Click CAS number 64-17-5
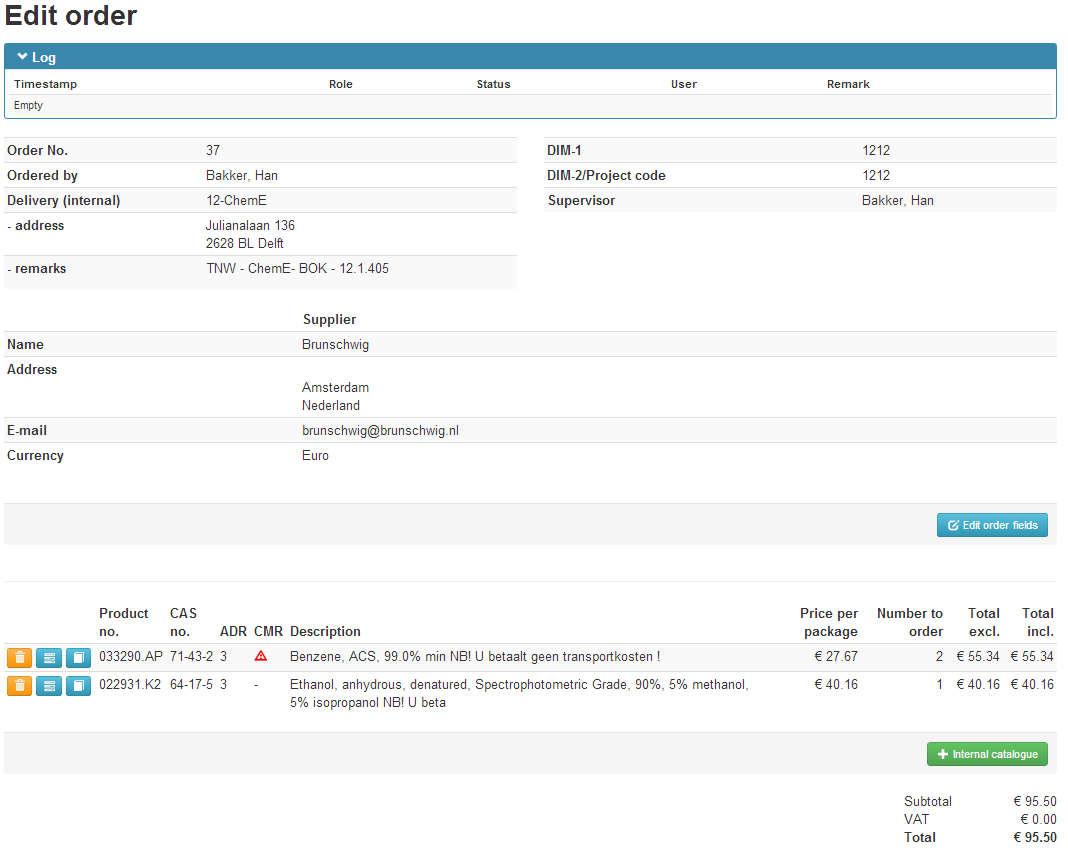 pos(191,684)
